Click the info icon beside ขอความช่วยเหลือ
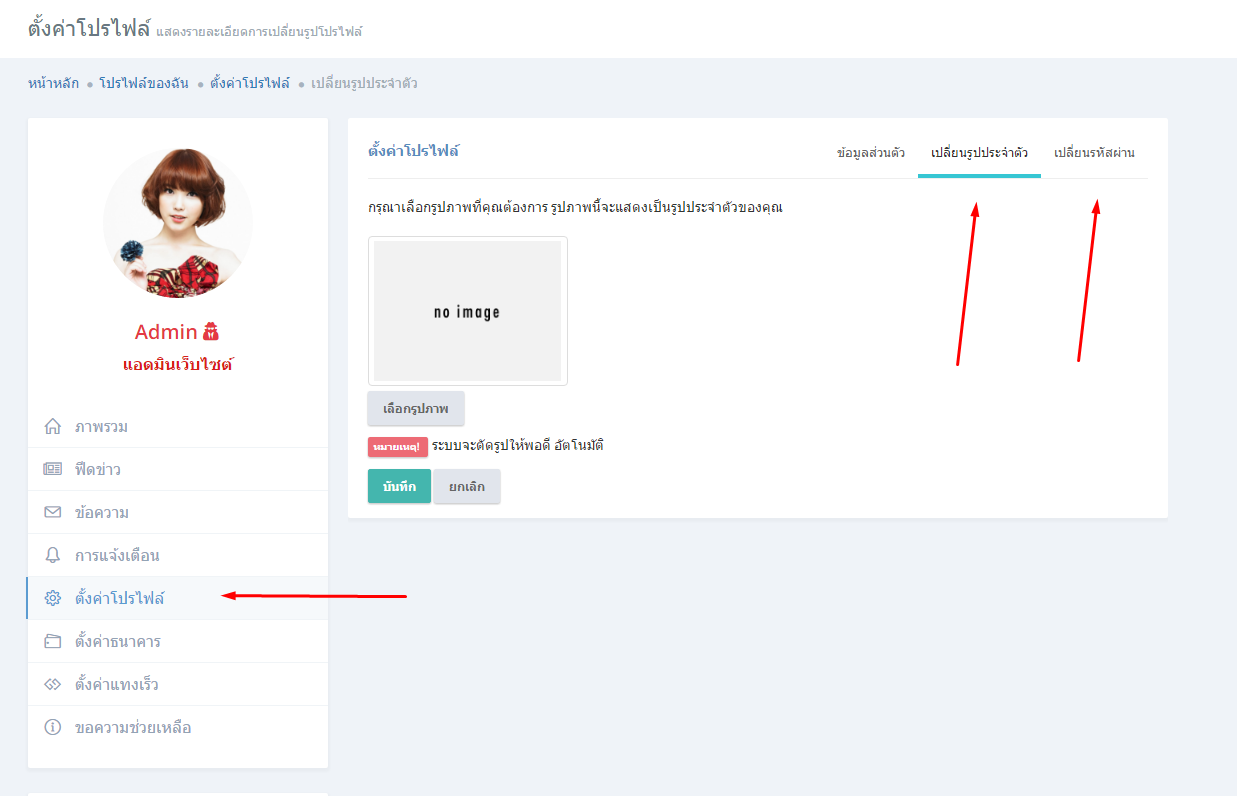Image resolution: width=1237 pixels, height=796 pixels. pos(53,728)
